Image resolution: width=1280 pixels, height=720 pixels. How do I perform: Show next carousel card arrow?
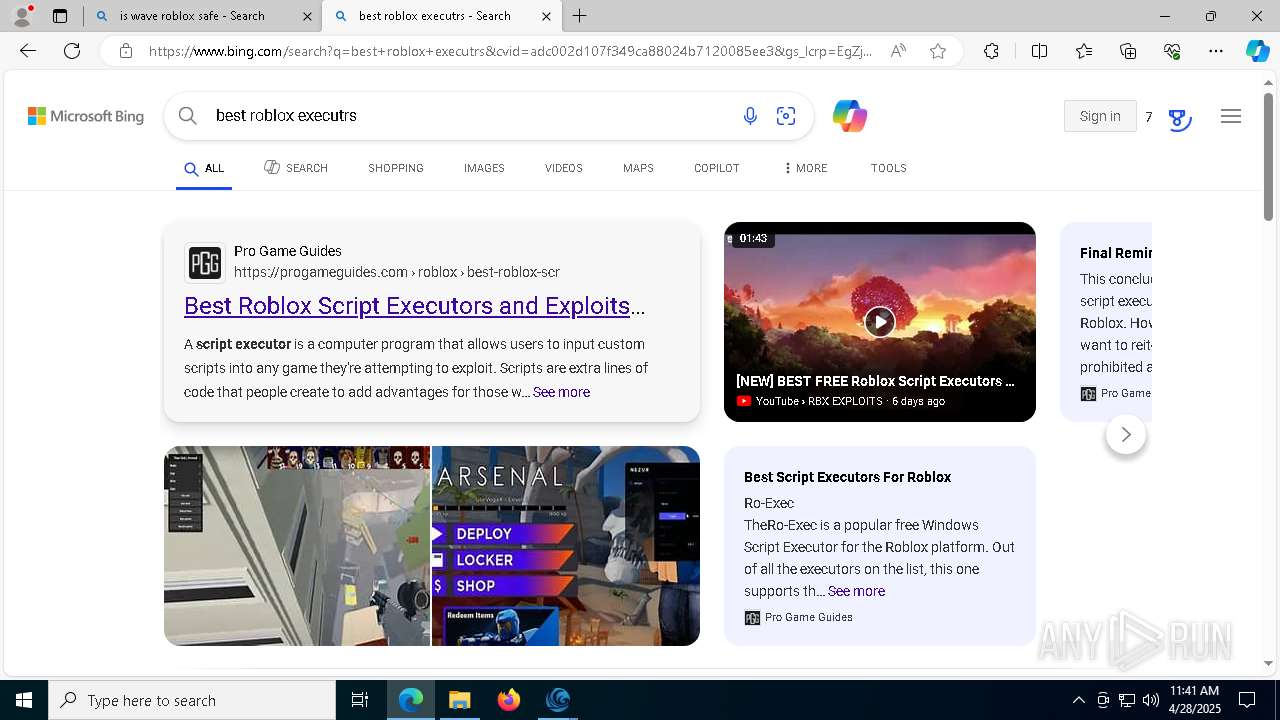click(x=1126, y=434)
